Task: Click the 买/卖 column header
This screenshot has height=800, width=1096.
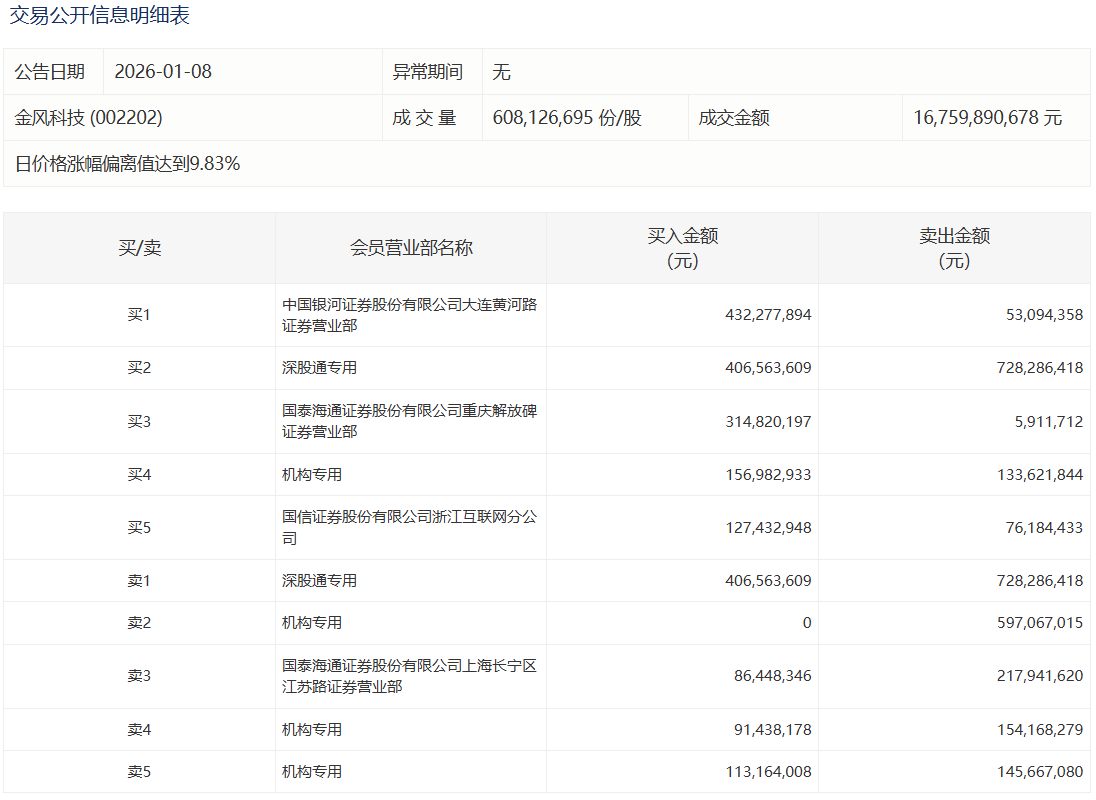Action: point(139,248)
